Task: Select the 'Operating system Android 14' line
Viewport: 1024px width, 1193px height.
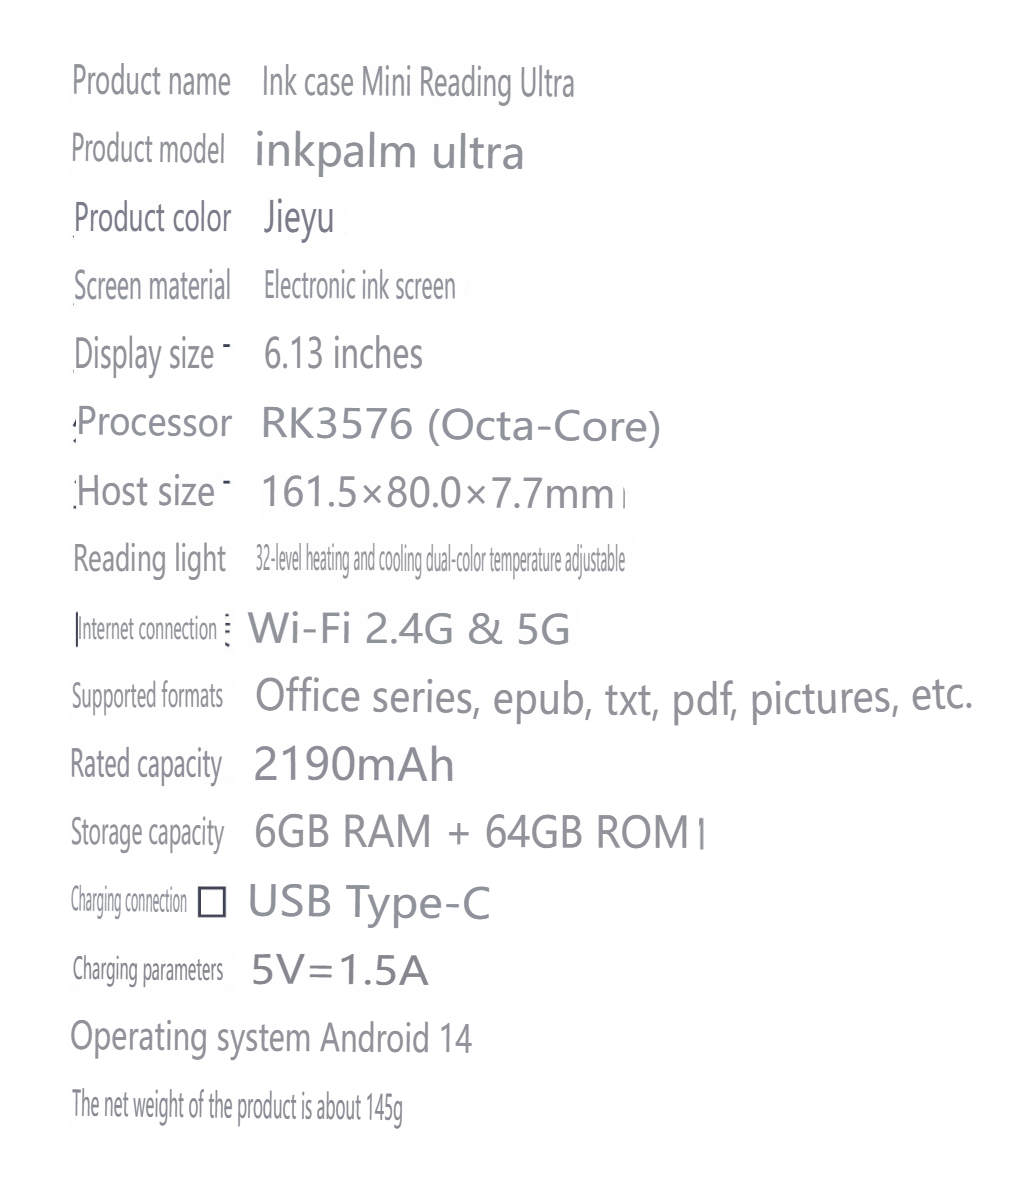Action: click(x=271, y=1039)
